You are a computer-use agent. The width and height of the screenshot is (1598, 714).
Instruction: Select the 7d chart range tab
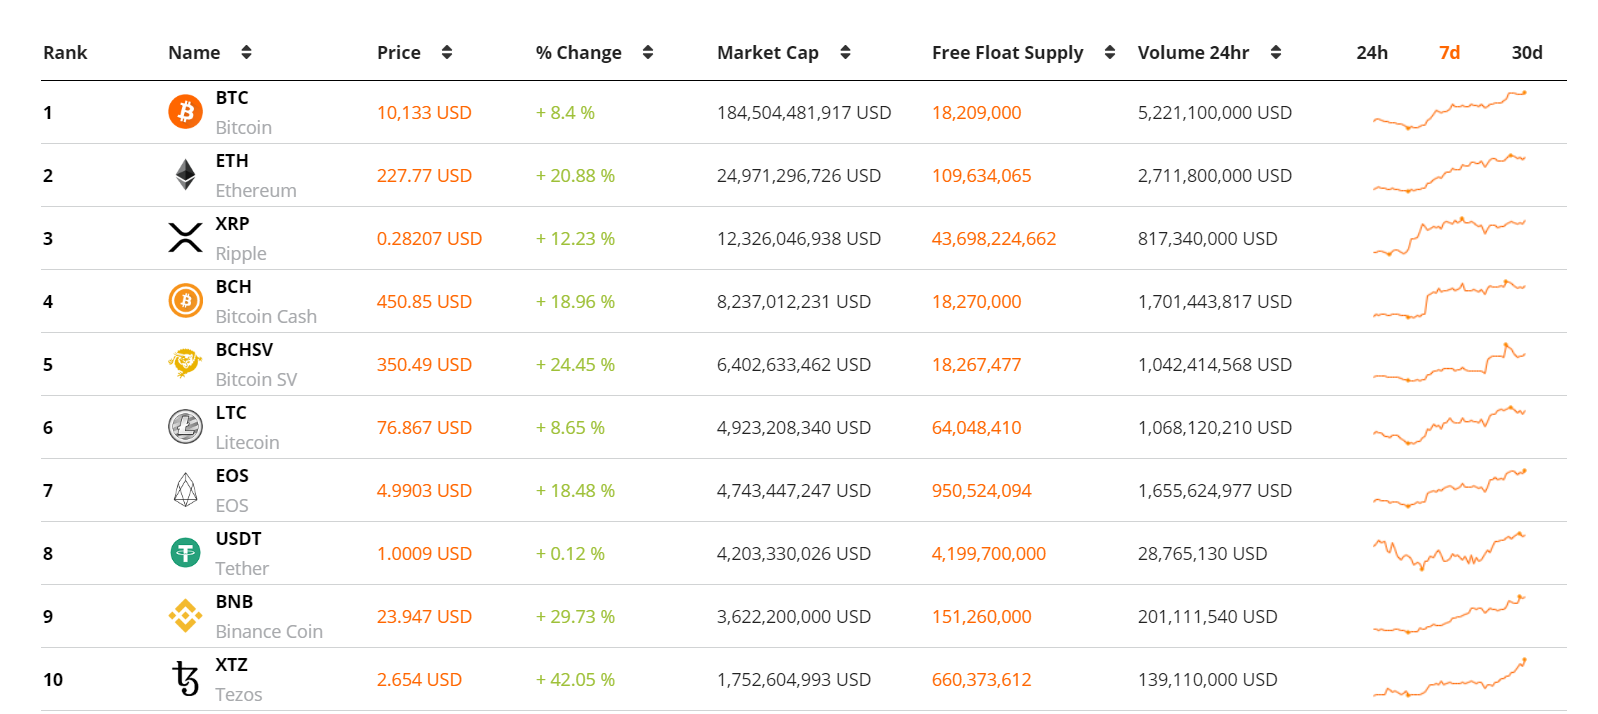pyautogui.click(x=1449, y=53)
